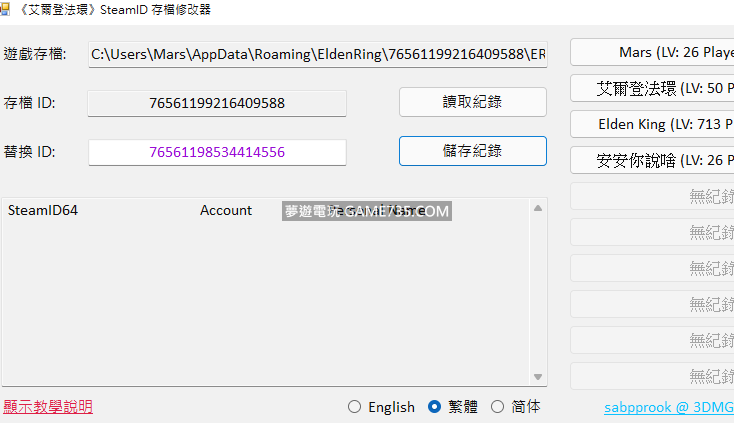Select the 简体 language radio button
The image size is (734, 423).
coord(497,407)
